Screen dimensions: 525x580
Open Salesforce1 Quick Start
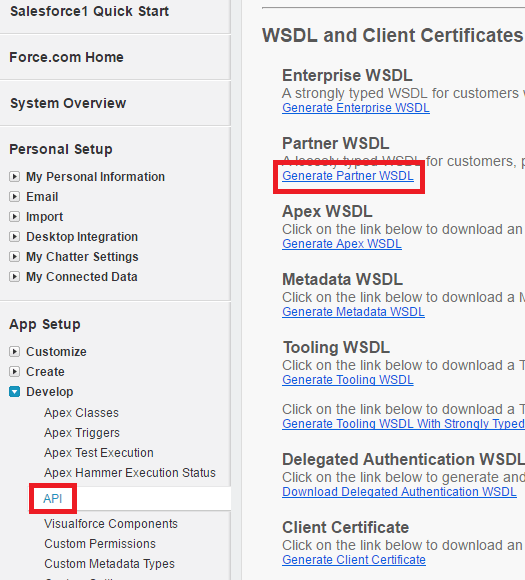tap(90, 11)
